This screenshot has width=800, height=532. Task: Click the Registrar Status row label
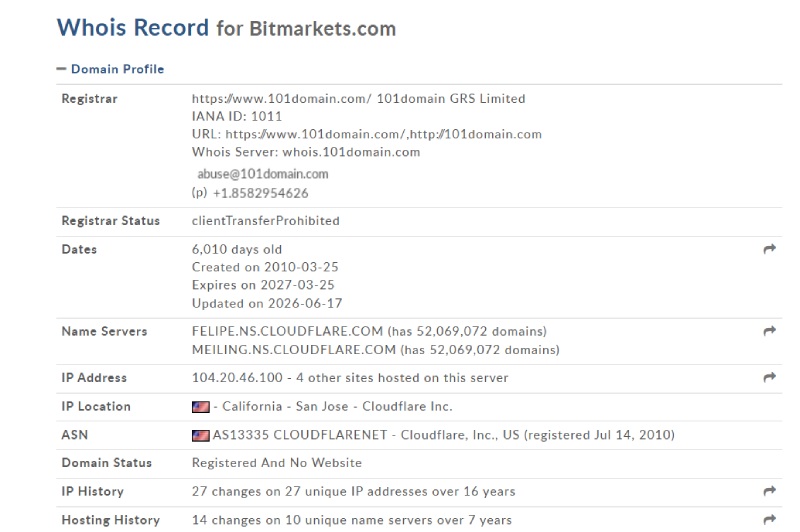(x=111, y=221)
